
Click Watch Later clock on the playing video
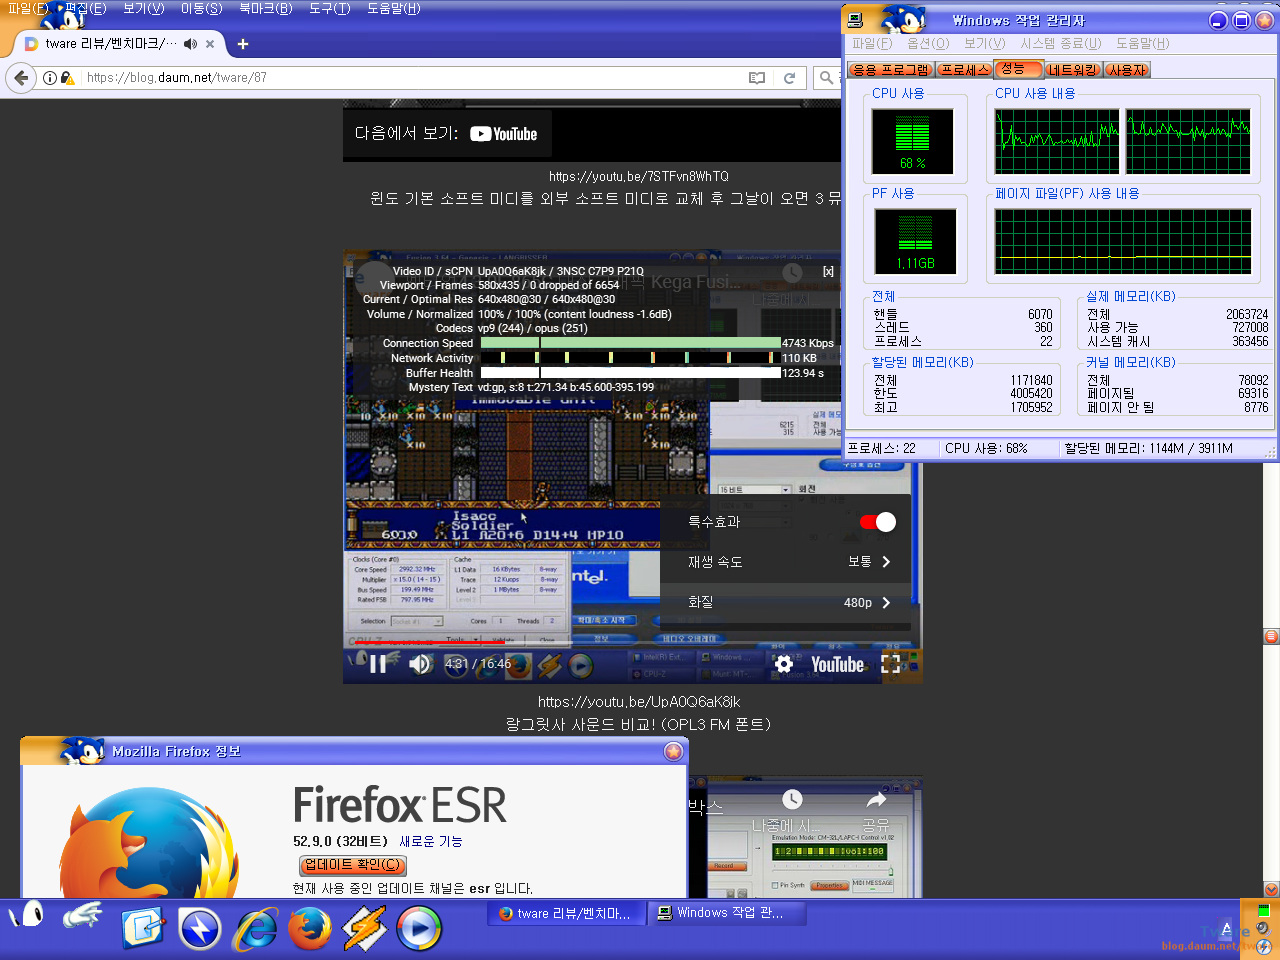(x=792, y=272)
